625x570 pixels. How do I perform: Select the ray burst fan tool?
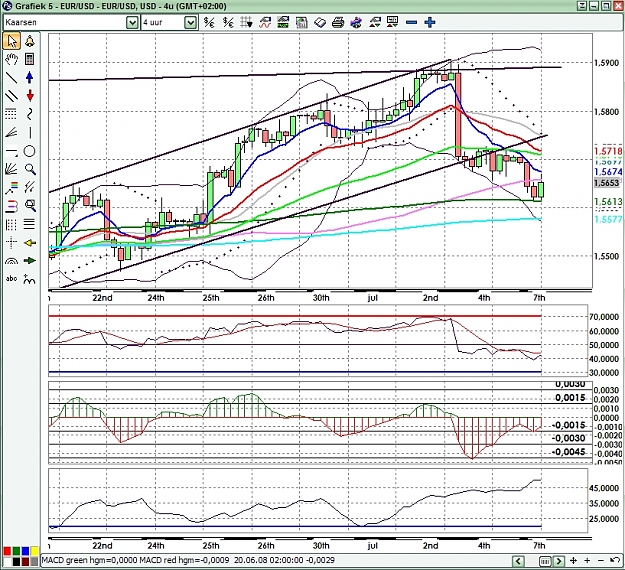tap(12, 169)
